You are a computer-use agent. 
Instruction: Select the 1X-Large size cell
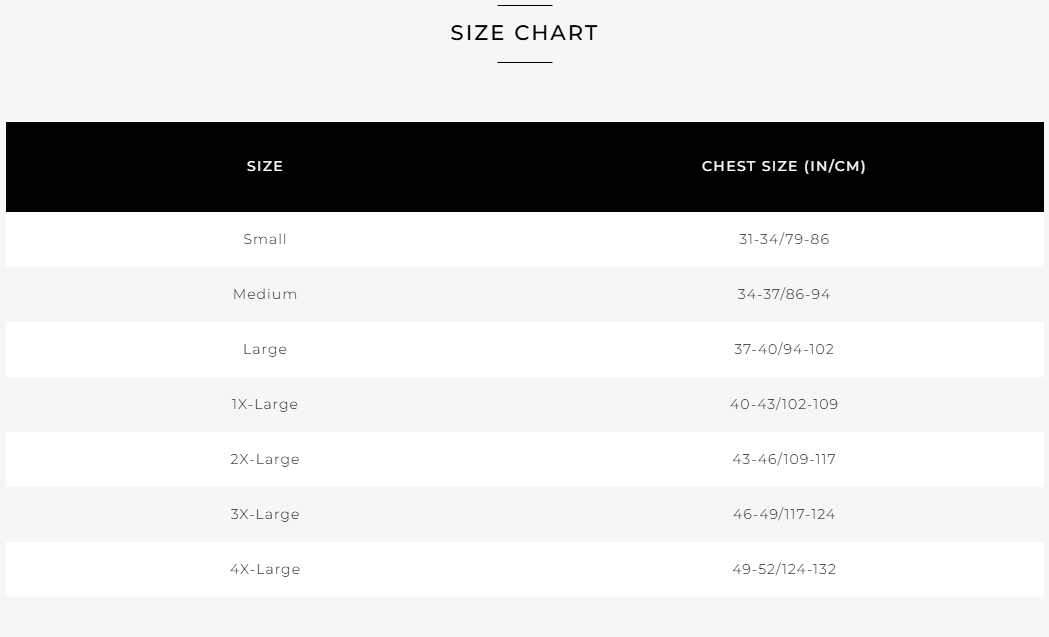(x=265, y=404)
